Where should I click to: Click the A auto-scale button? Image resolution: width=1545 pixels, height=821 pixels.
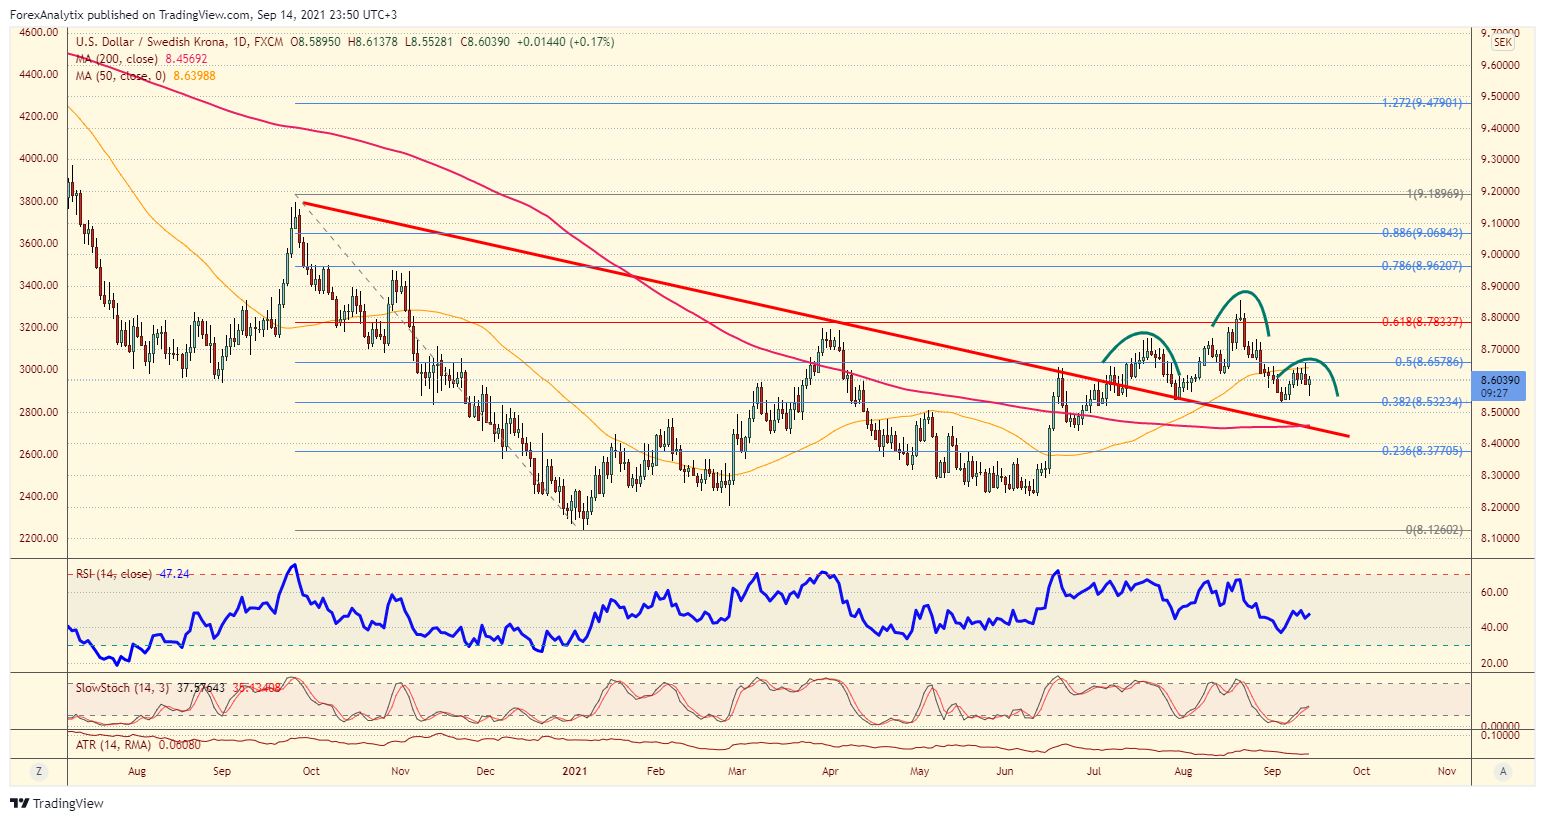[1503, 771]
